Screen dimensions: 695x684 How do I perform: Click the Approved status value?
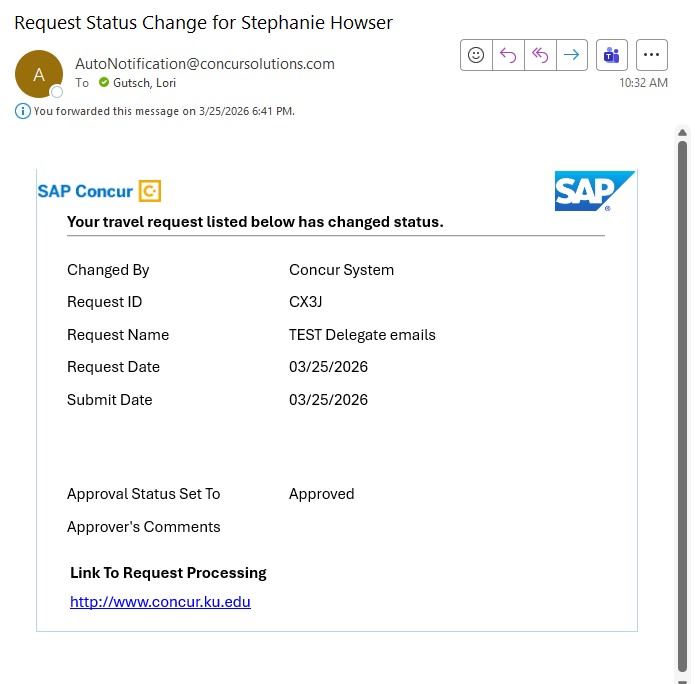coord(321,494)
